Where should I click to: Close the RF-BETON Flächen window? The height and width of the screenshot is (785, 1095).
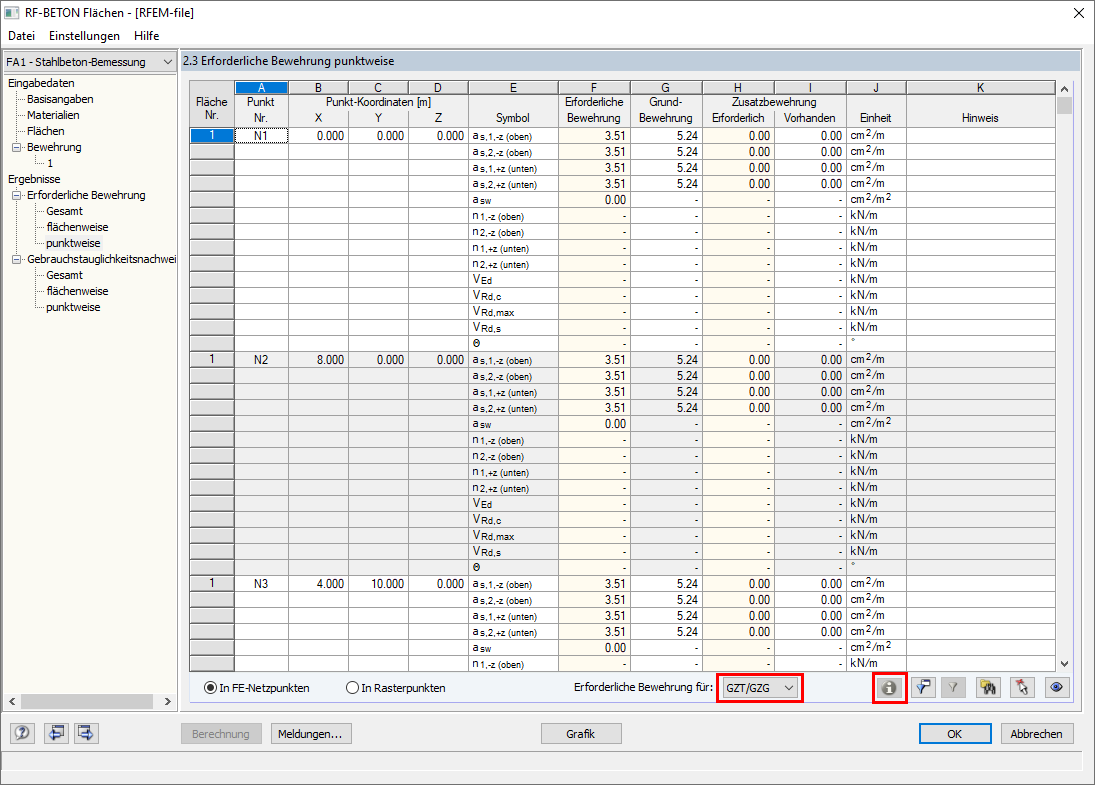[1078, 13]
